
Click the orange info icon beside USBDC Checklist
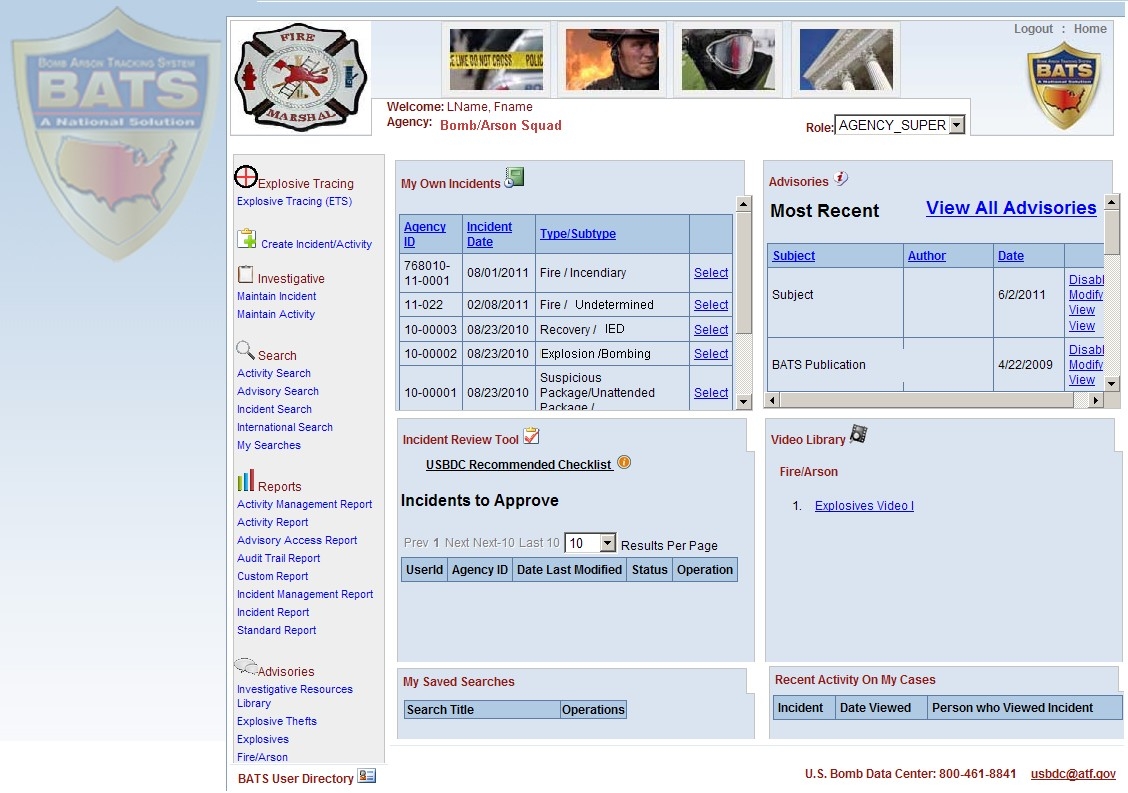pos(624,462)
